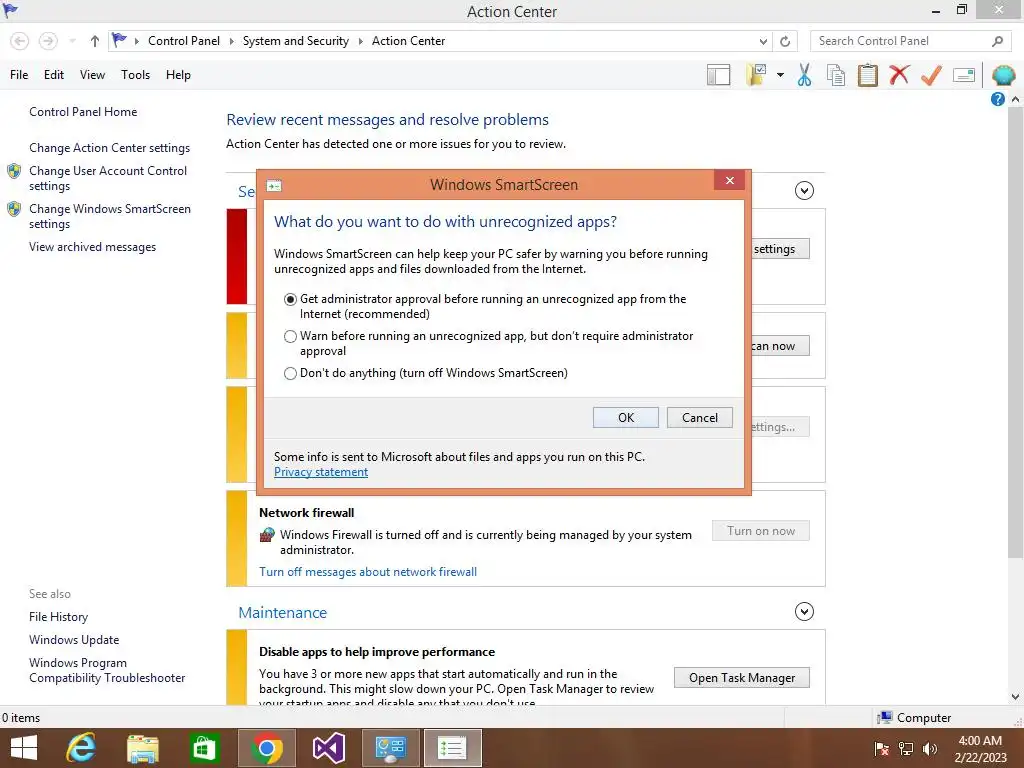Open Change Action Center settings

[109, 148]
